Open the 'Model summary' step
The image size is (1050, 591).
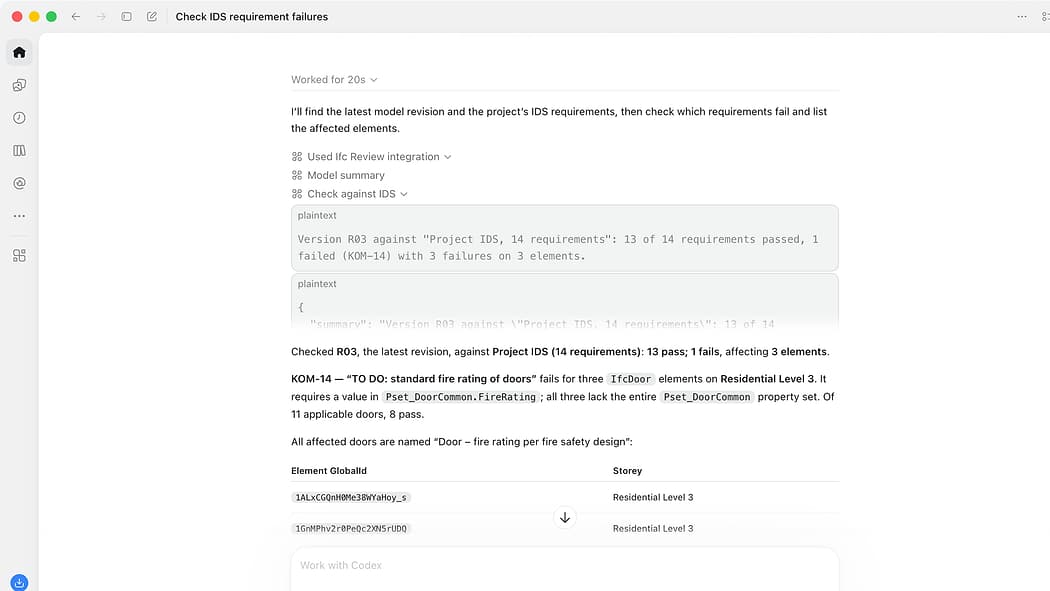tap(338, 175)
